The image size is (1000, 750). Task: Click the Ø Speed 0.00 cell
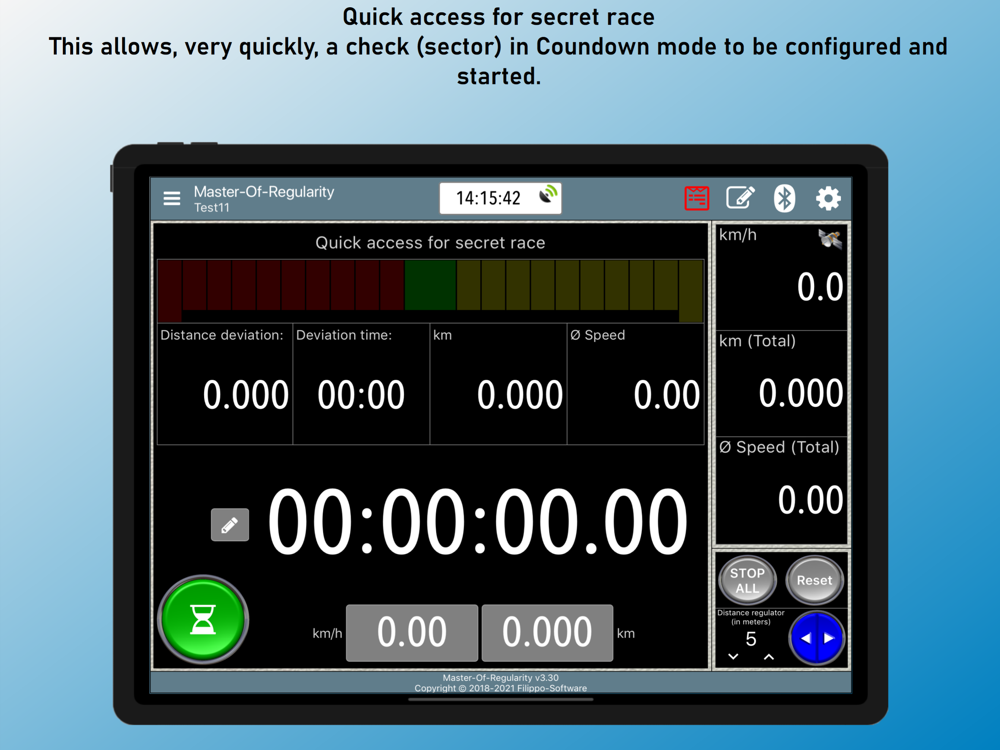(x=635, y=384)
